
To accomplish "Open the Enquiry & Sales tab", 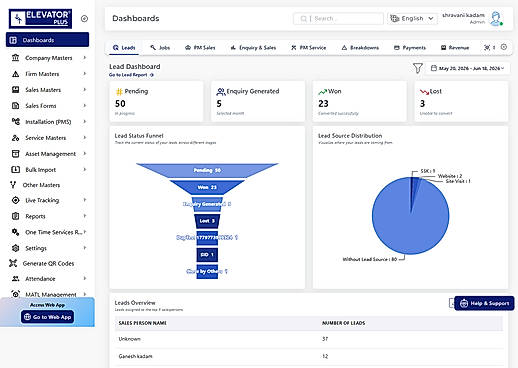I will (x=253, y=48).
